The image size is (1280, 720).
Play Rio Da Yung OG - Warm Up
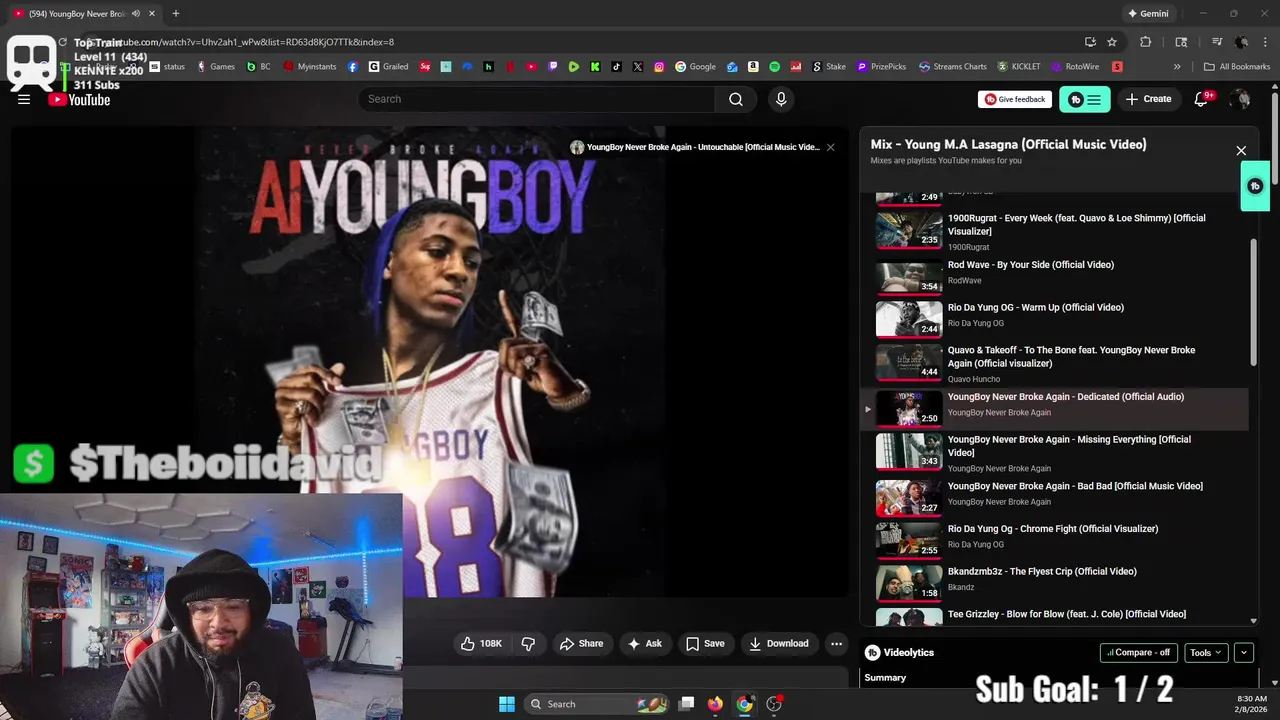[1054, 320]
